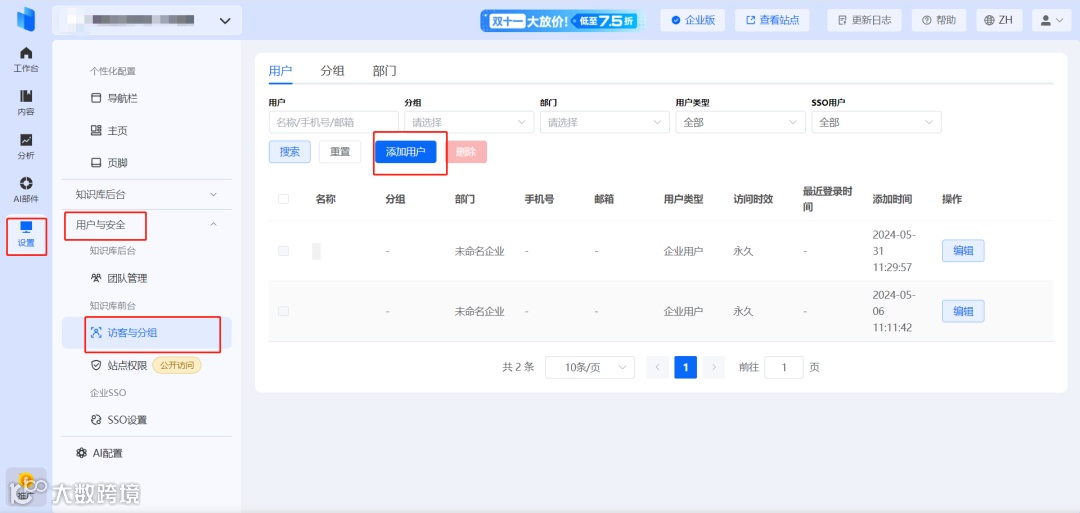Viewport: 1080px width, 513px height.
Task: Click the 添加时间 column header
Action: point(892,199)
